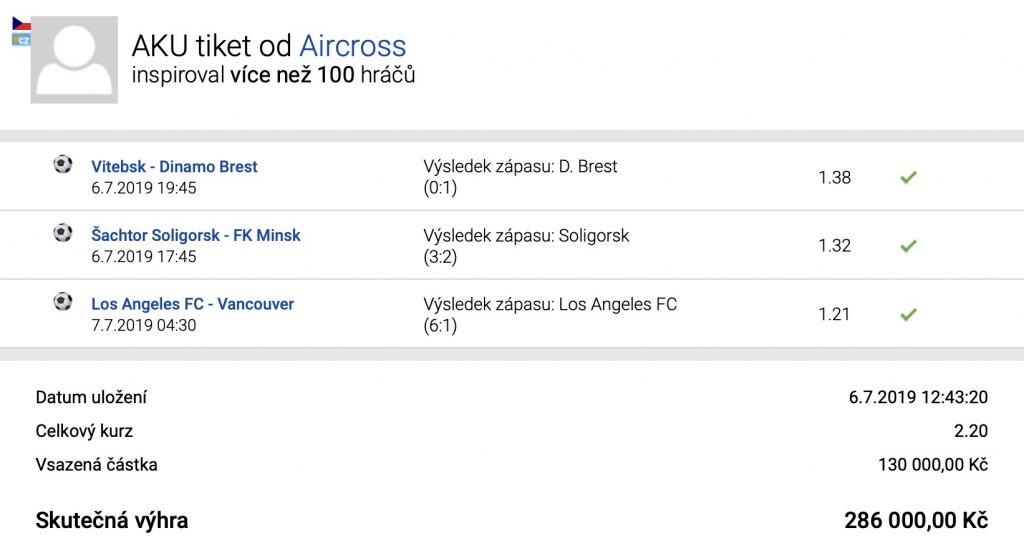Click the Celkový kurz 2.20 value

point(970,431)
